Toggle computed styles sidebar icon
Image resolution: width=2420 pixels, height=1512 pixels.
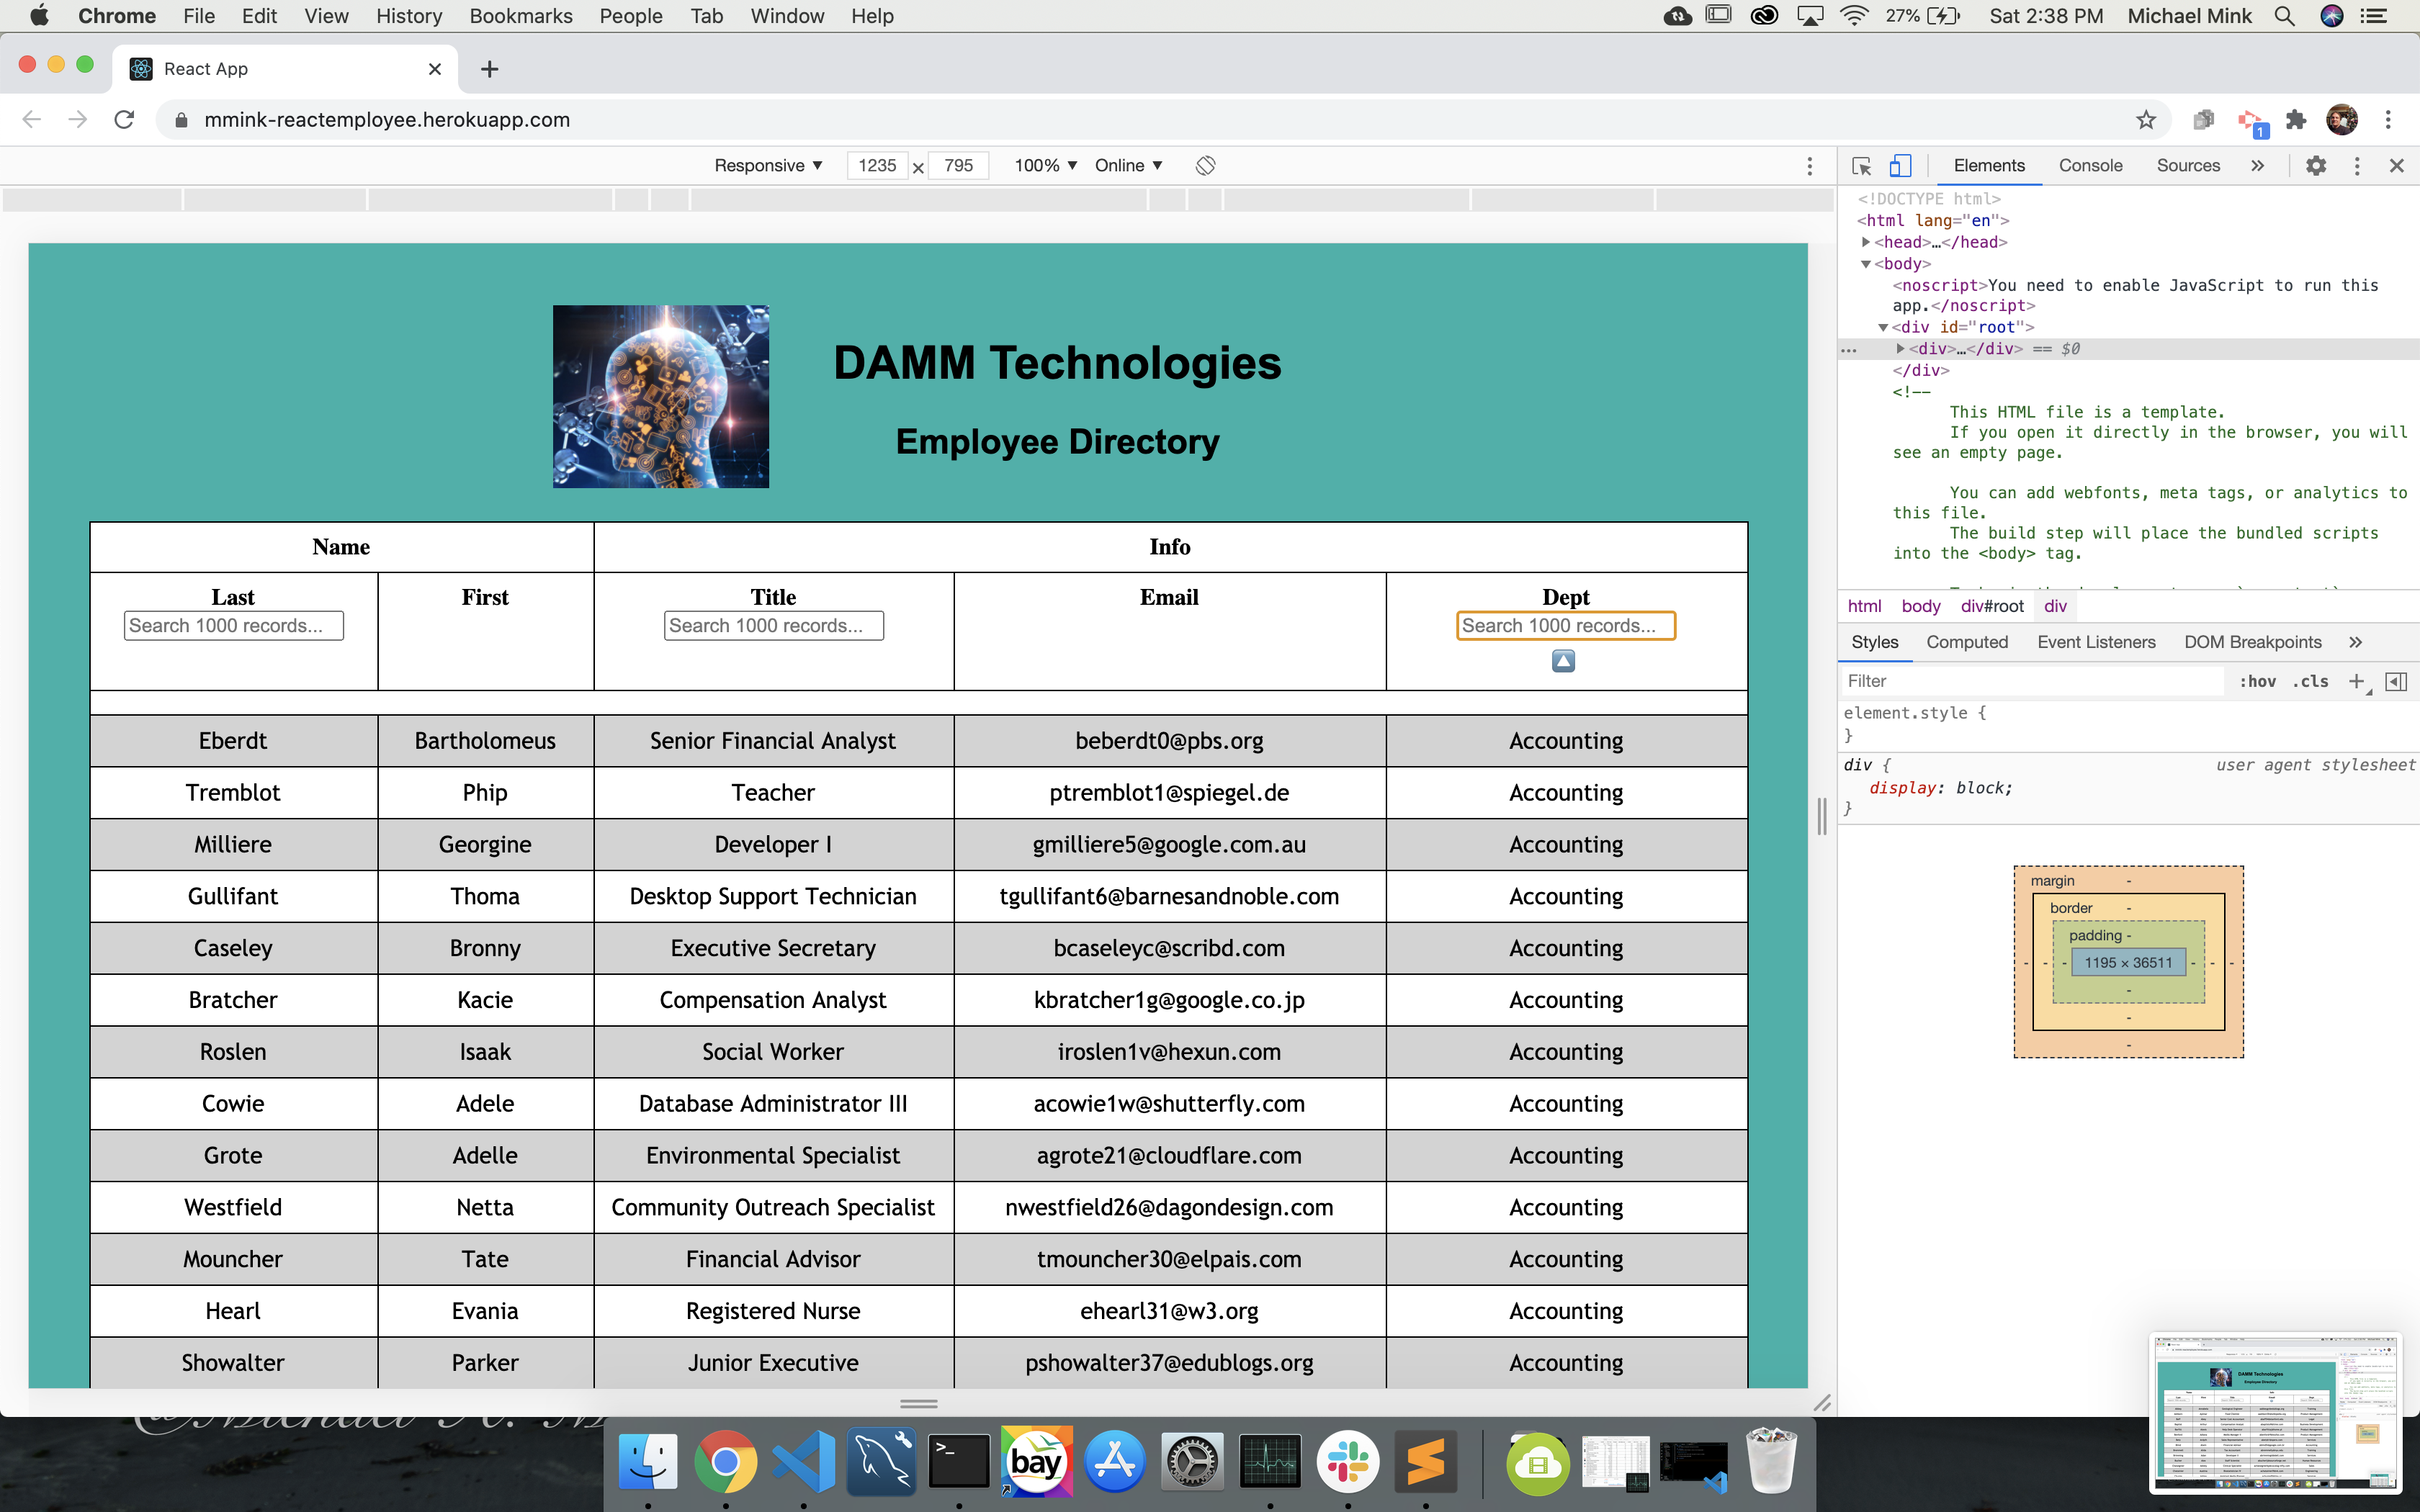coord(2396,681)
